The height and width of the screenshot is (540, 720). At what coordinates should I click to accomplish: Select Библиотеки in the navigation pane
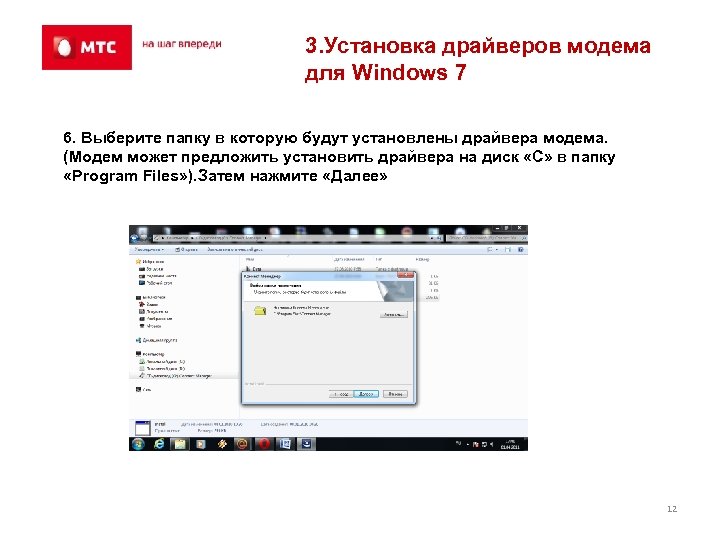151,297
